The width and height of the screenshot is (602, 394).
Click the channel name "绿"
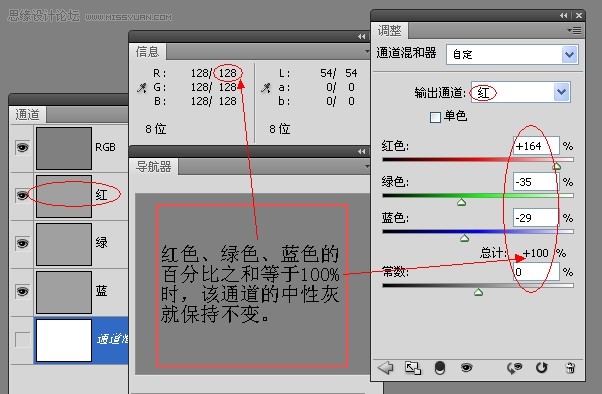coord(101,243)
